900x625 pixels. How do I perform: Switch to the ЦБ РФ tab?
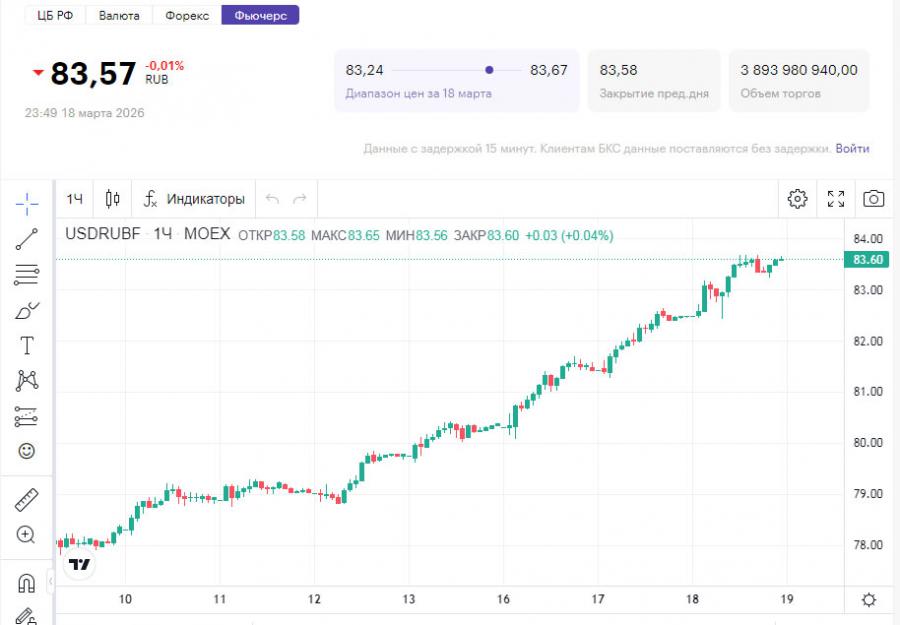pos(57,15)
